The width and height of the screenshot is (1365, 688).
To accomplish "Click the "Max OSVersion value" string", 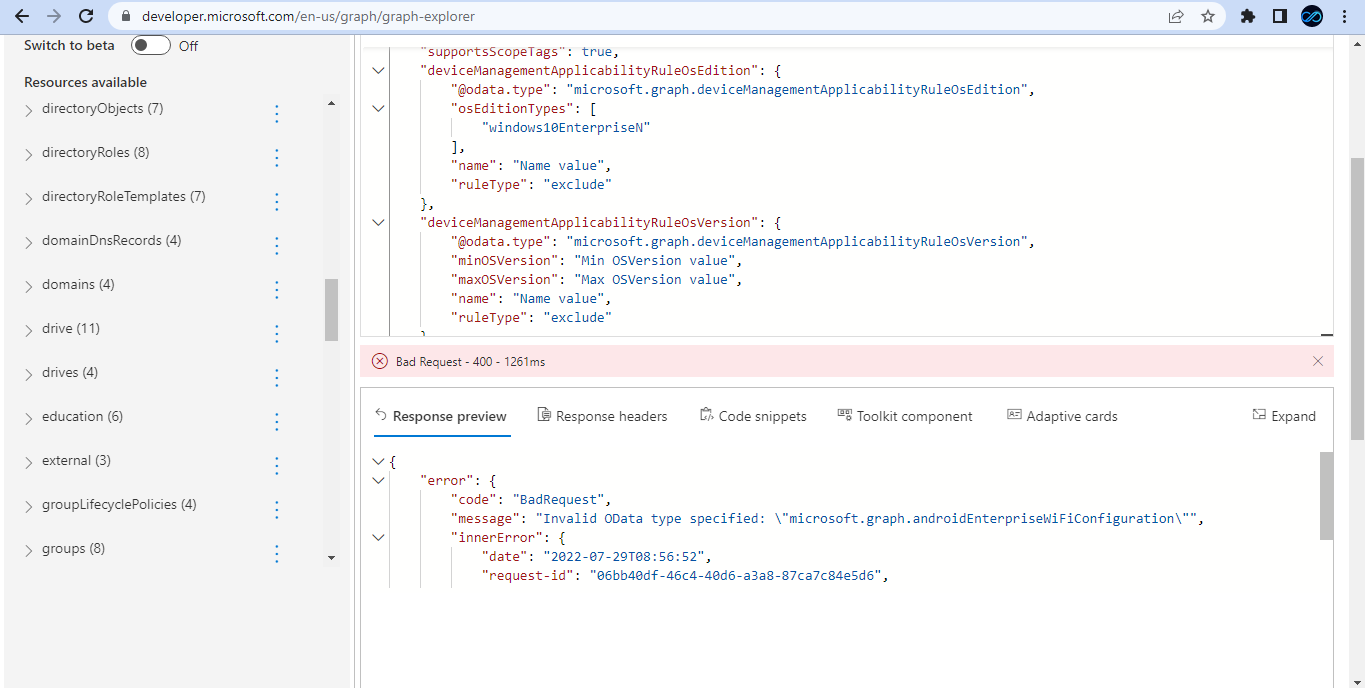I will tap(653, 280).
